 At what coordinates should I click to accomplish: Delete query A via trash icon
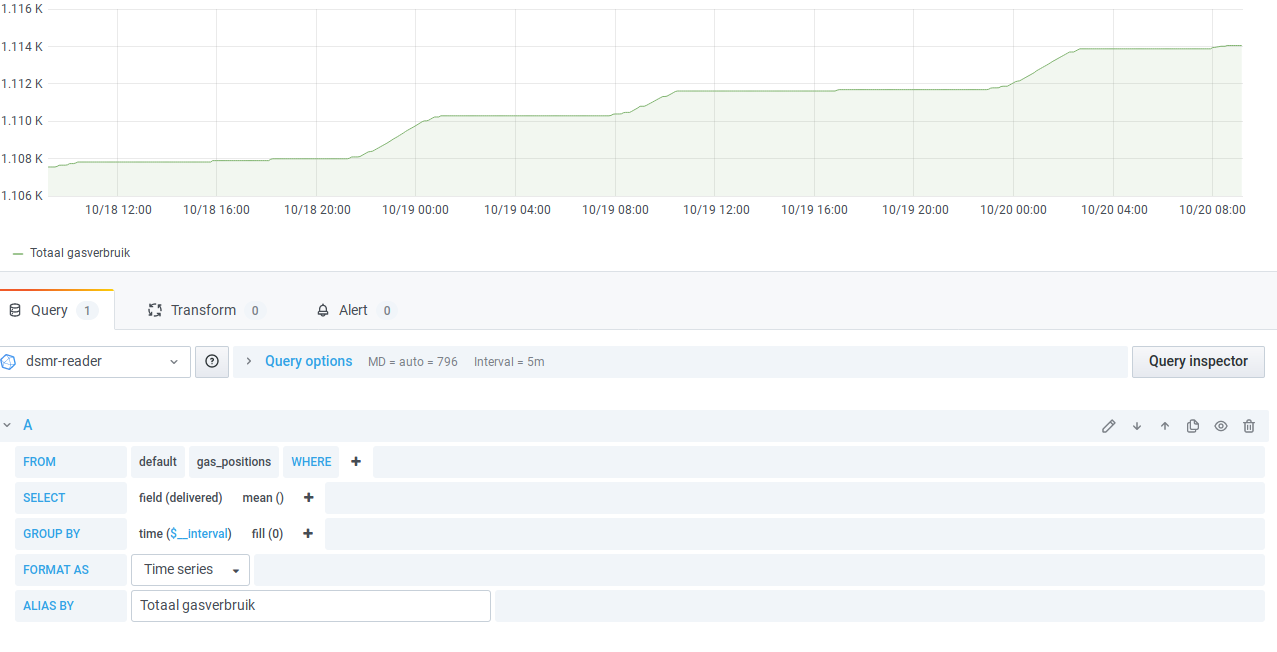pyautogui.click(x=1248, y=425)
